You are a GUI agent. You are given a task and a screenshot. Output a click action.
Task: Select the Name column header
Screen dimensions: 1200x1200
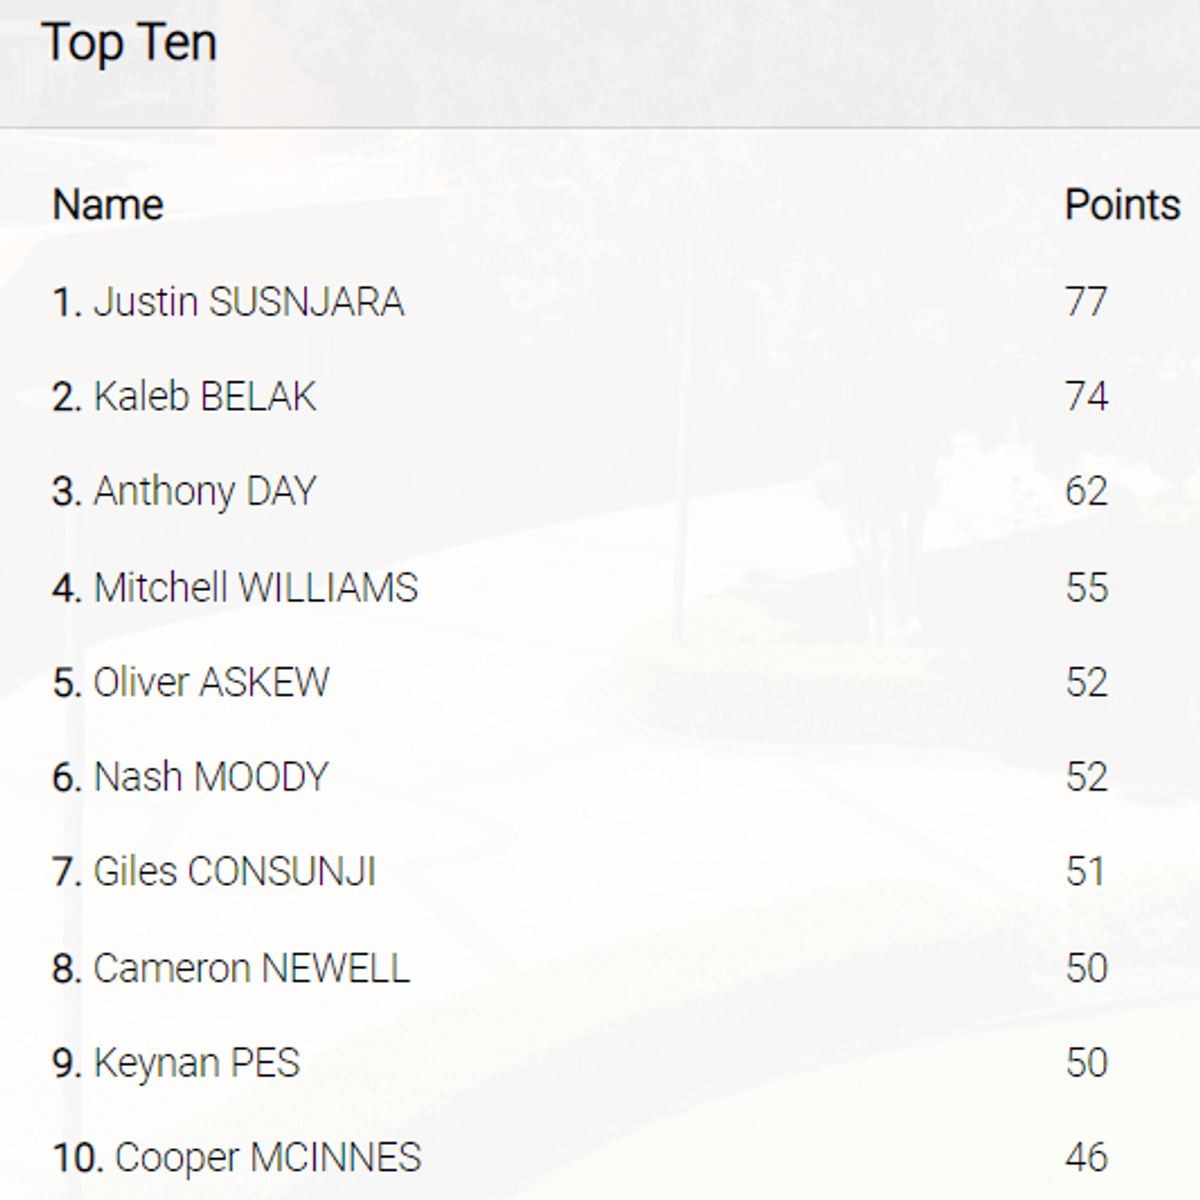(108, 205)
